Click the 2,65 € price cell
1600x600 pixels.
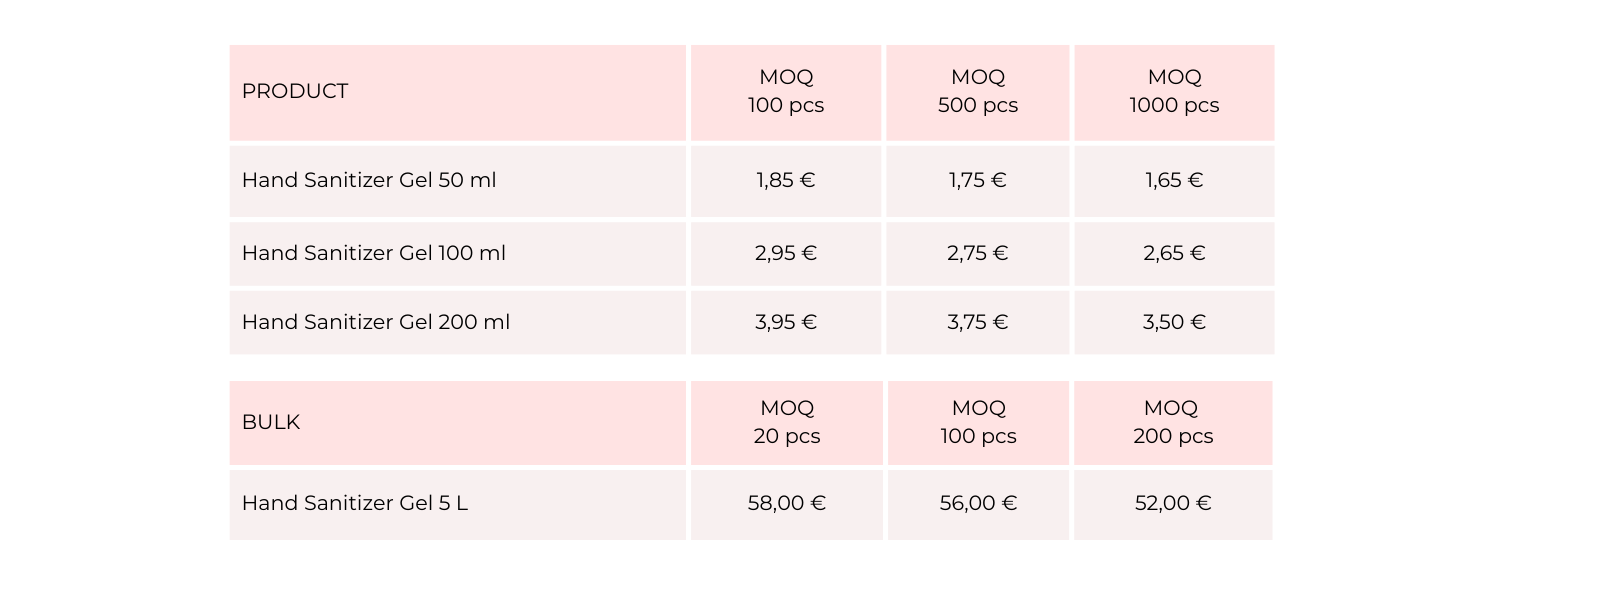(x=1174, y=253)
